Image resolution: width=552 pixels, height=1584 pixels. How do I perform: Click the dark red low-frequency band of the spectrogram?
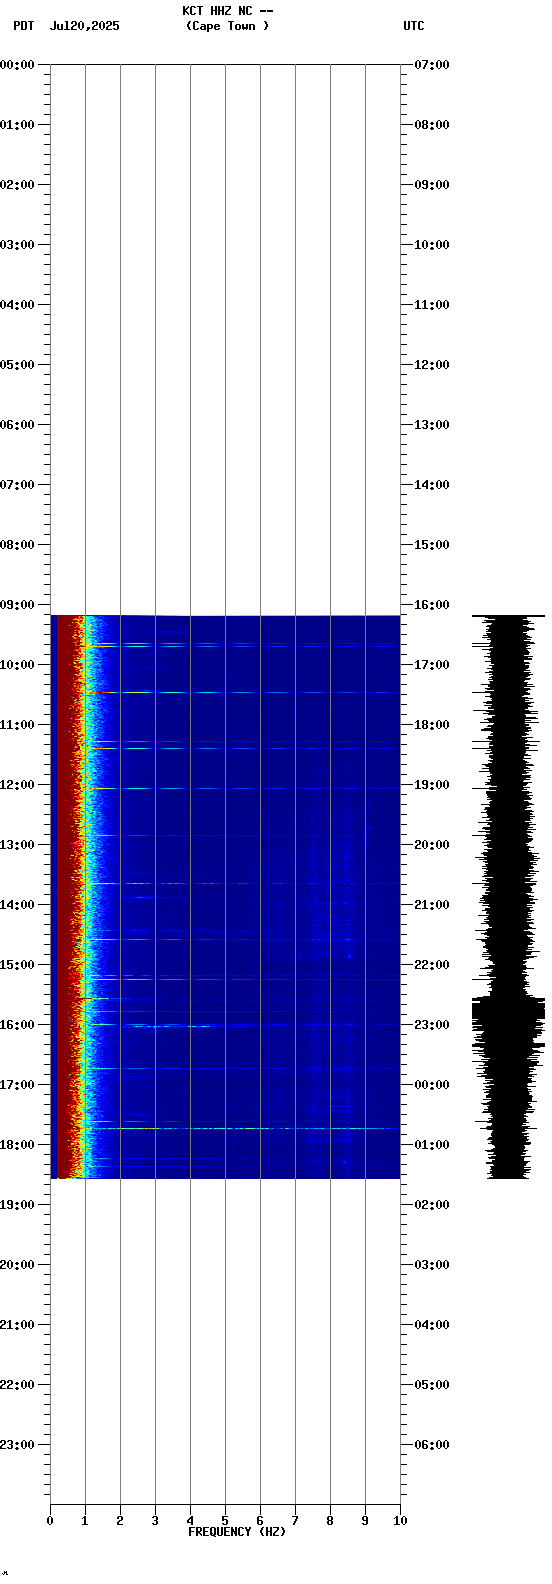63,897
